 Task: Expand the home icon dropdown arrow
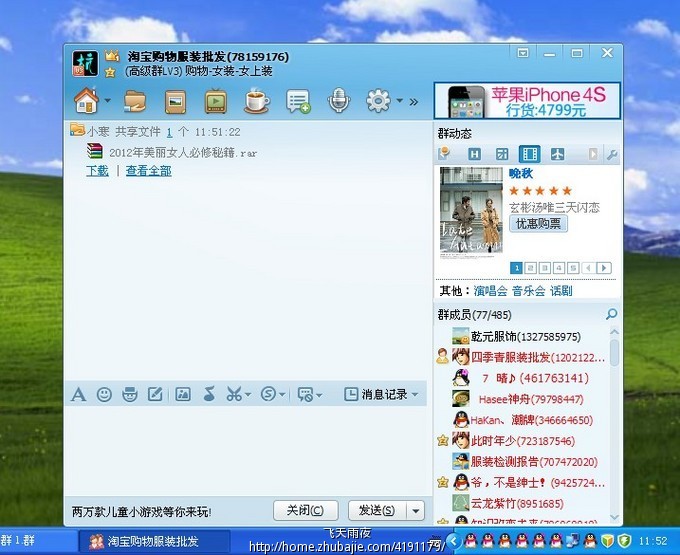pyautogui.click(x=108, y=101)
